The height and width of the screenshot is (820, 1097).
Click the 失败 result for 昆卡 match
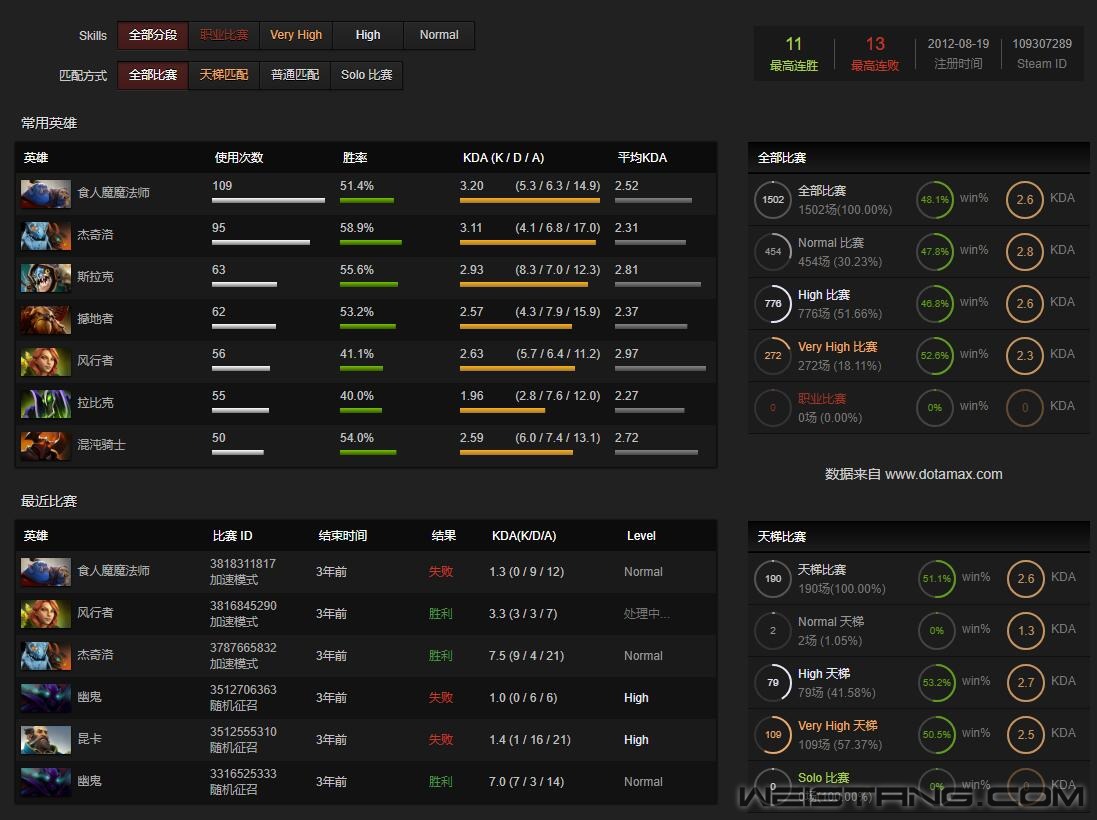(441, 740)
